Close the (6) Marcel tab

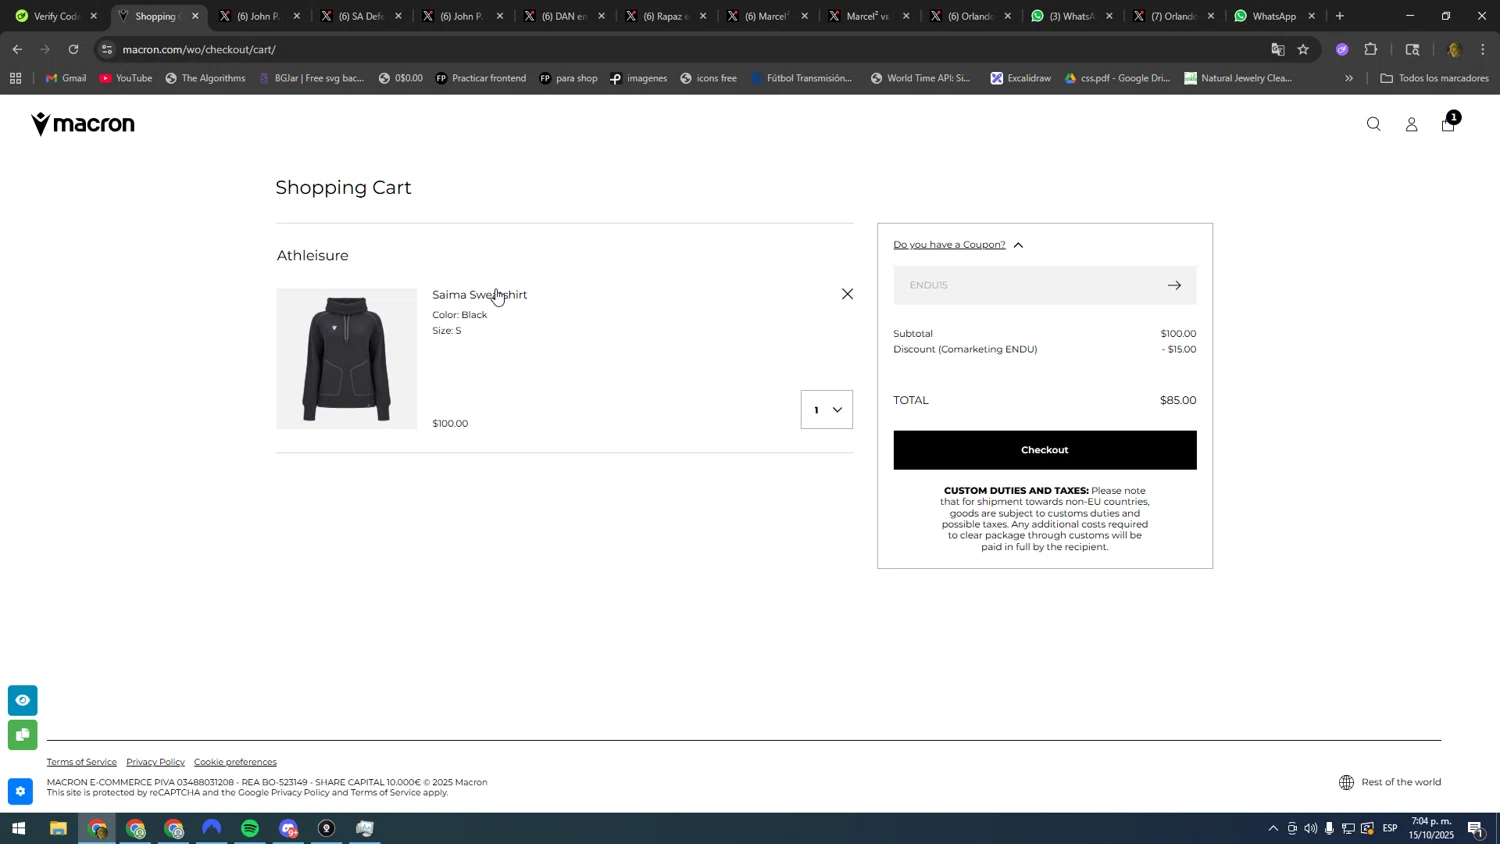804,16
